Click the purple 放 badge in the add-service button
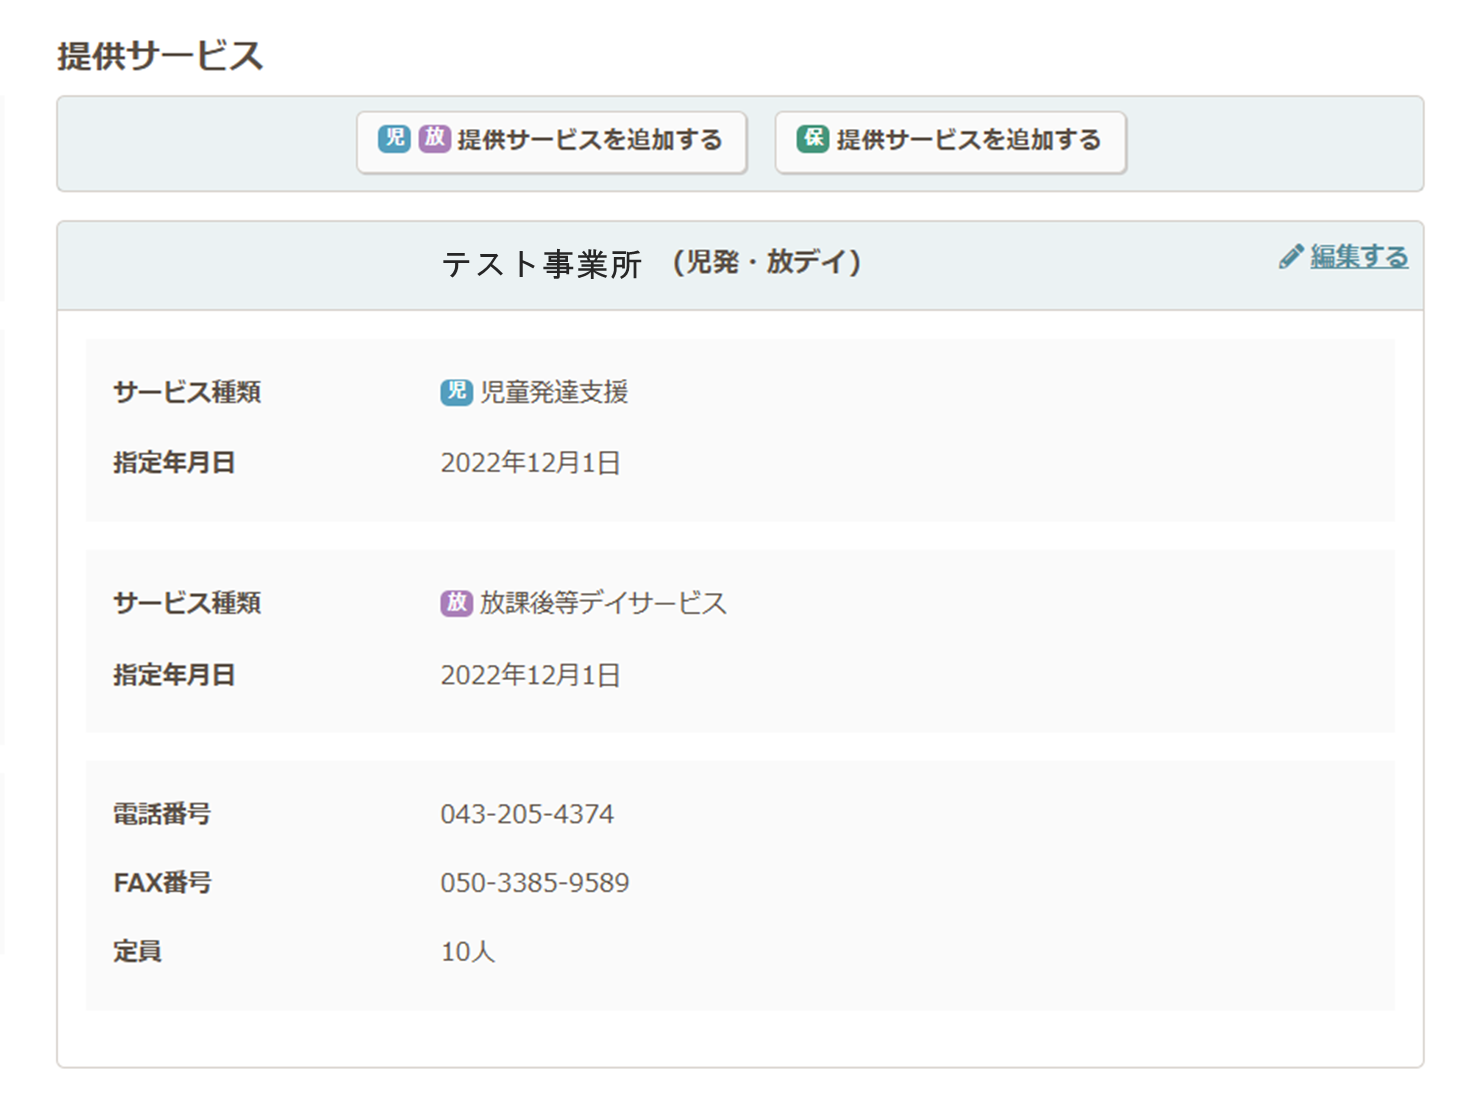The image size is (1459, 1109). (434, 138)
